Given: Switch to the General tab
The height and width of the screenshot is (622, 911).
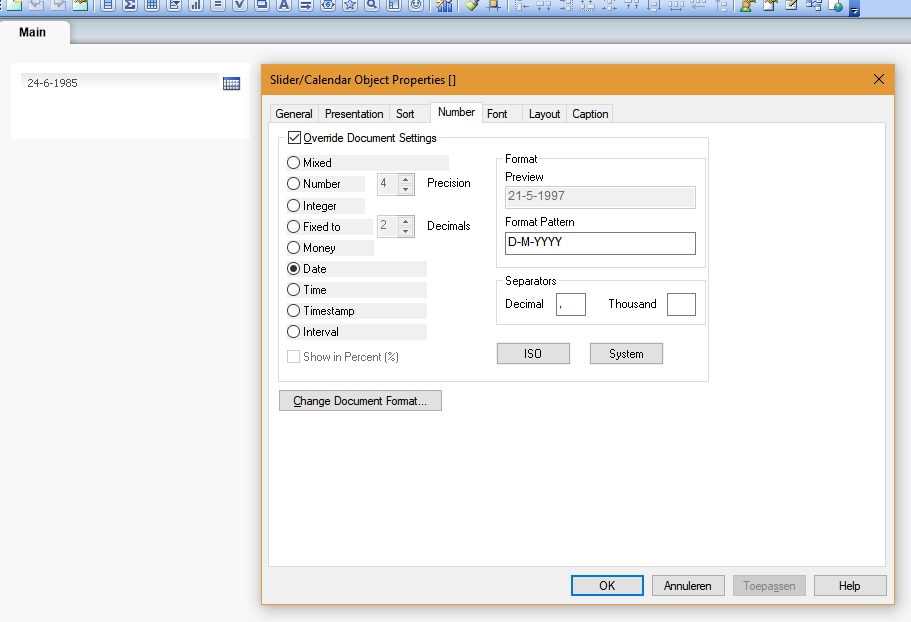Looking at the screenshot, I should click(x=294, y=114).
